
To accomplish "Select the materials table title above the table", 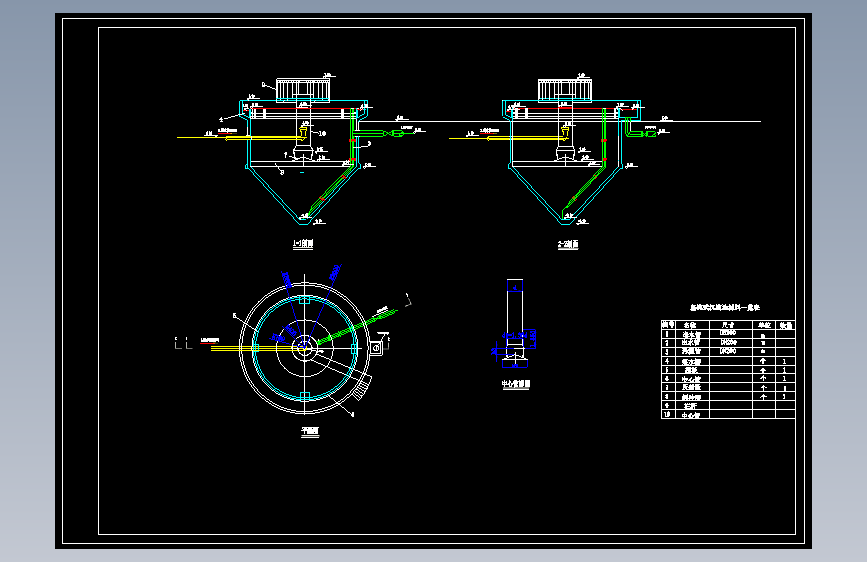I will click(725, 308).
